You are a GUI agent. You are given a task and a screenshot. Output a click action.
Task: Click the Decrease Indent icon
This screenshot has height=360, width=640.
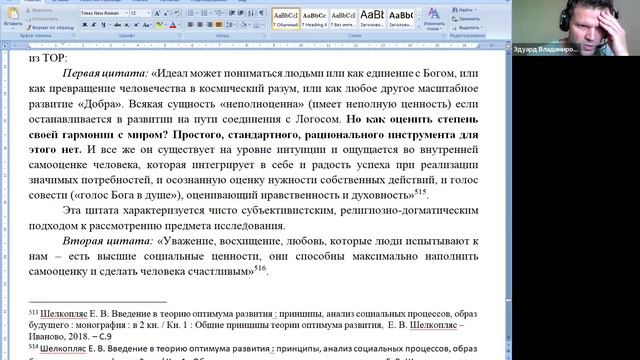point(232,13)
